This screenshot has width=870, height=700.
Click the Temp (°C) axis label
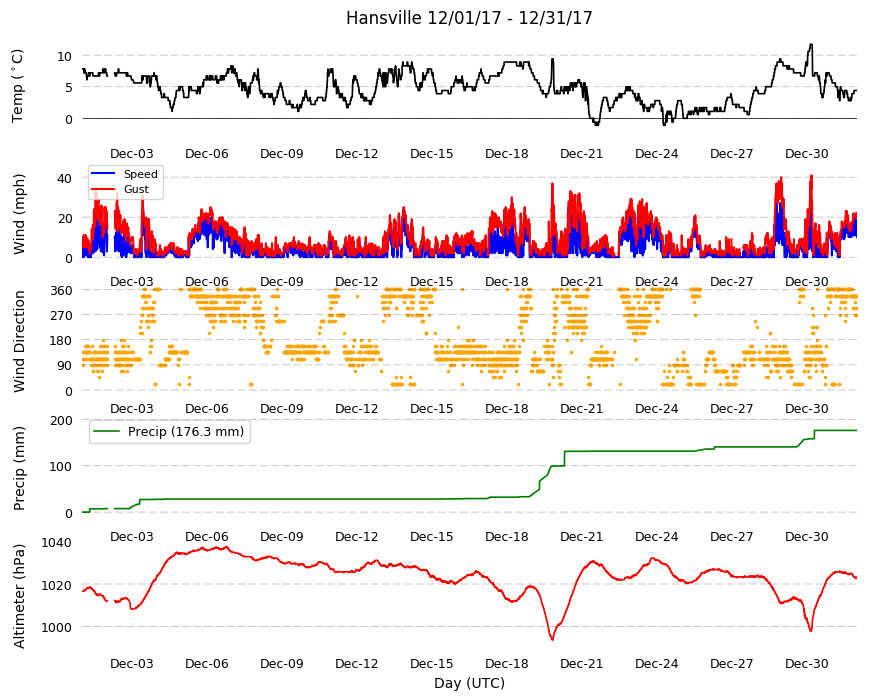(18, 86)
